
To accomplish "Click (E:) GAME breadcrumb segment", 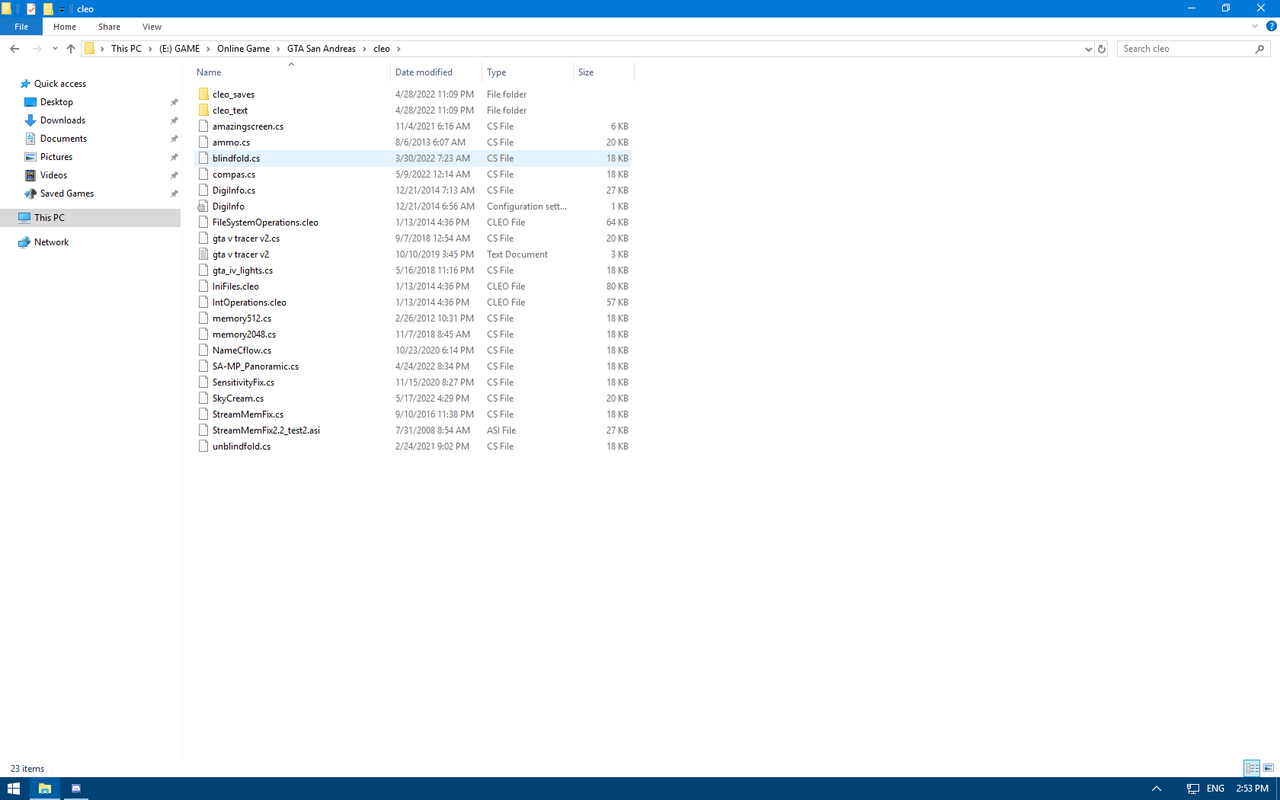I will point(179,48).
